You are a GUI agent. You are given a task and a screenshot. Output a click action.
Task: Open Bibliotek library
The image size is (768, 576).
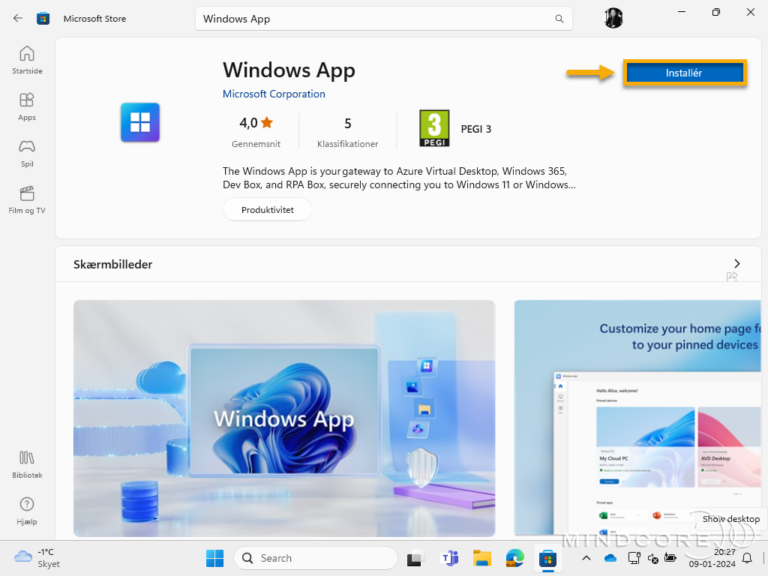coord(27,464)
